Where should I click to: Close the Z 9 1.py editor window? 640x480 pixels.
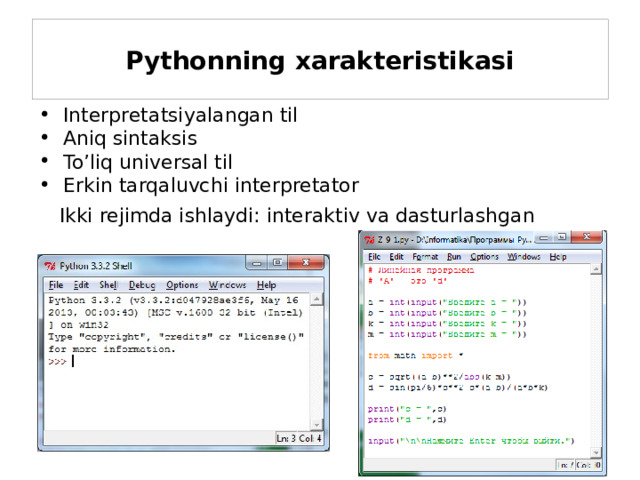[587, 237]
